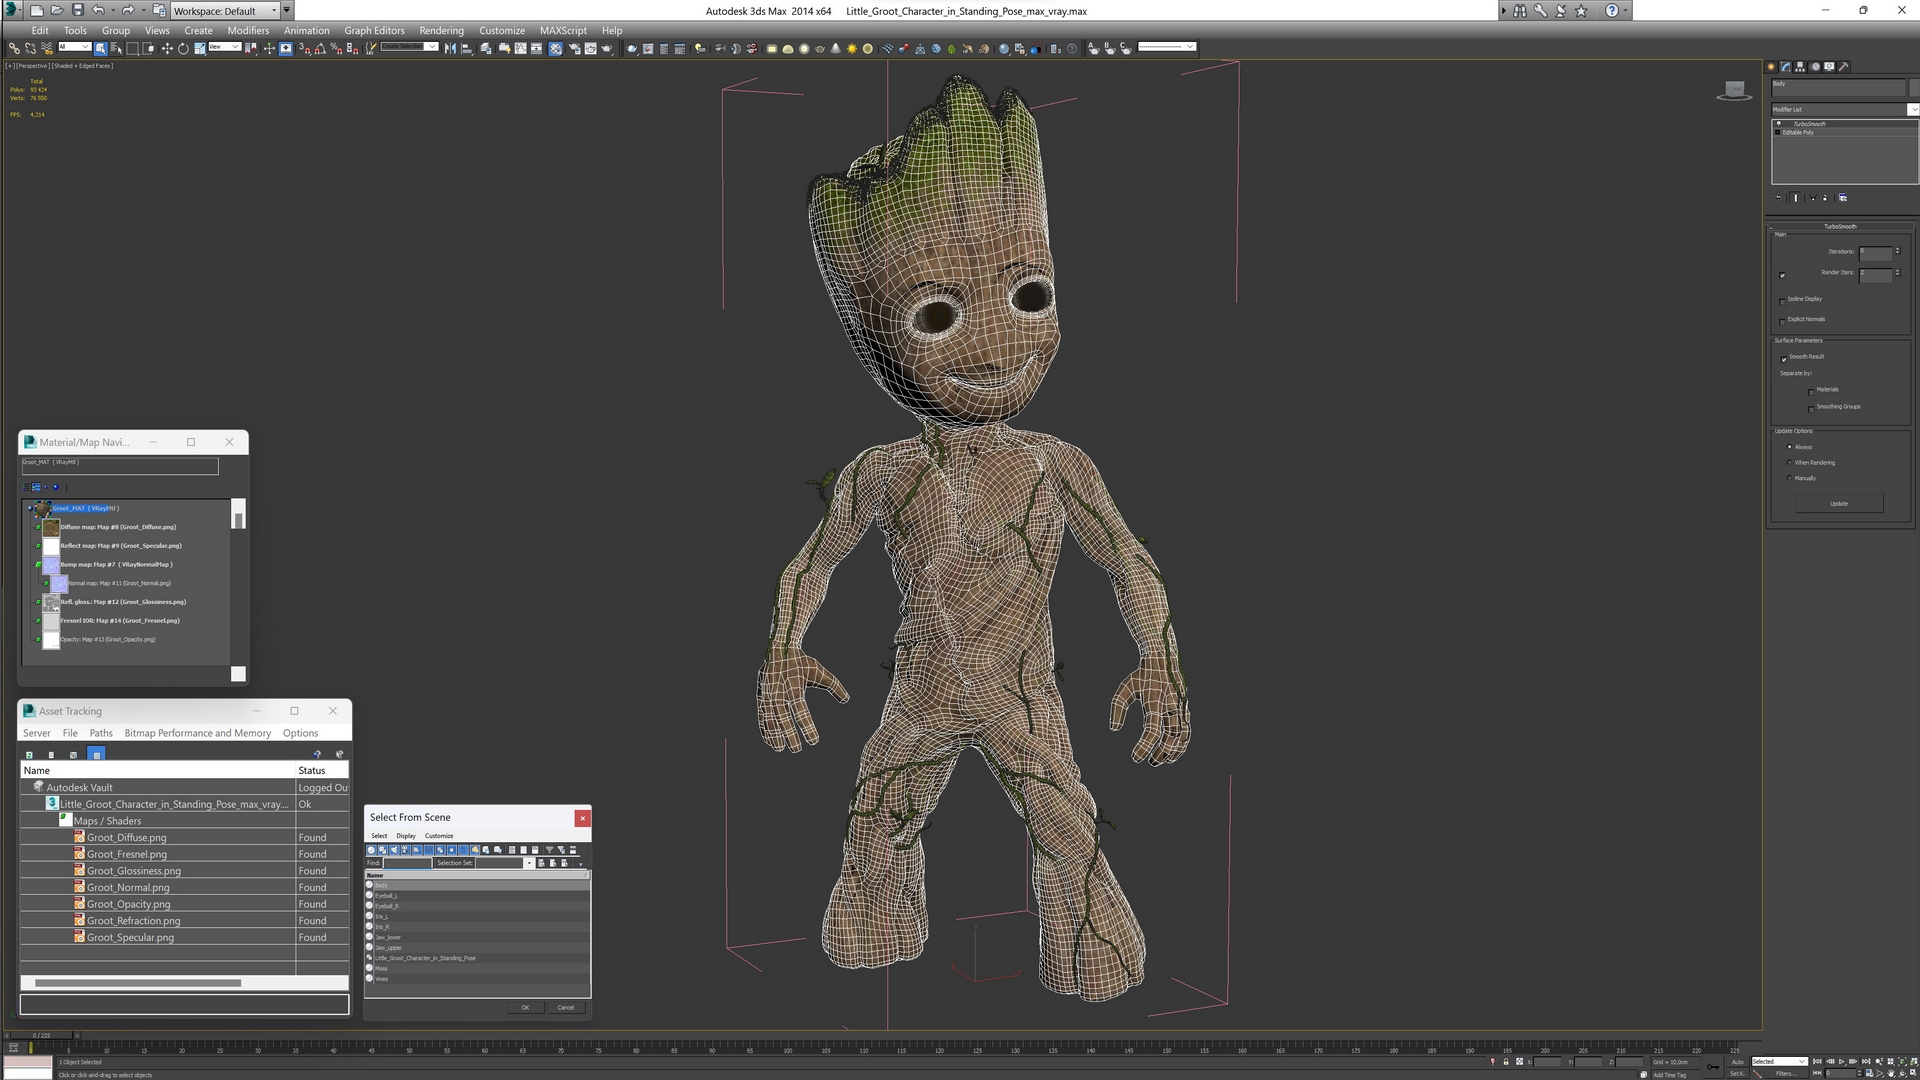1920x1080 pixels.
Task: Open the Workspace: Default dropdown
Action: pos(225,11)
